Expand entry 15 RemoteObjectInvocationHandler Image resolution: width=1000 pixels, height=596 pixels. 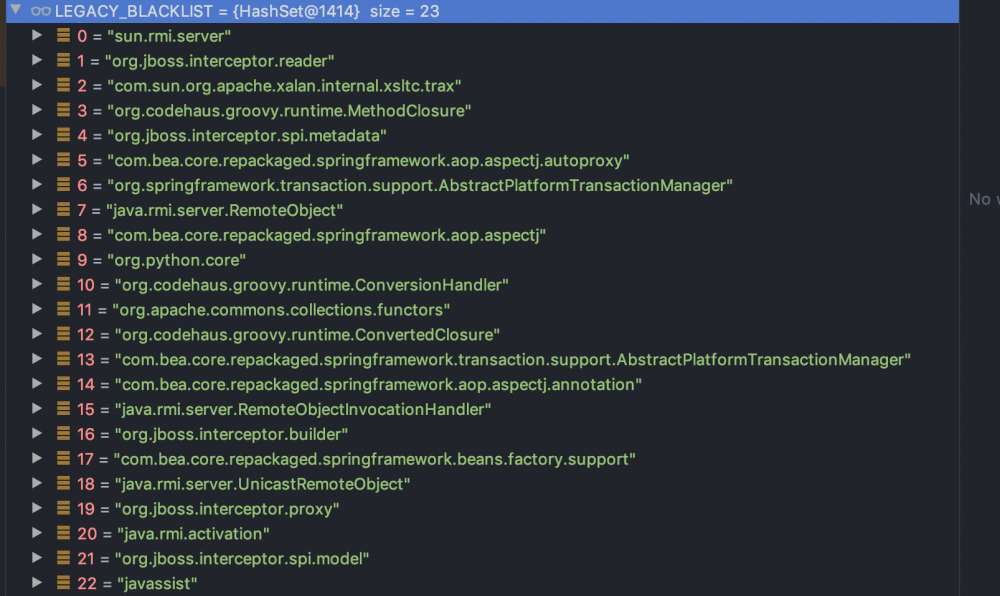coord(37,409)
